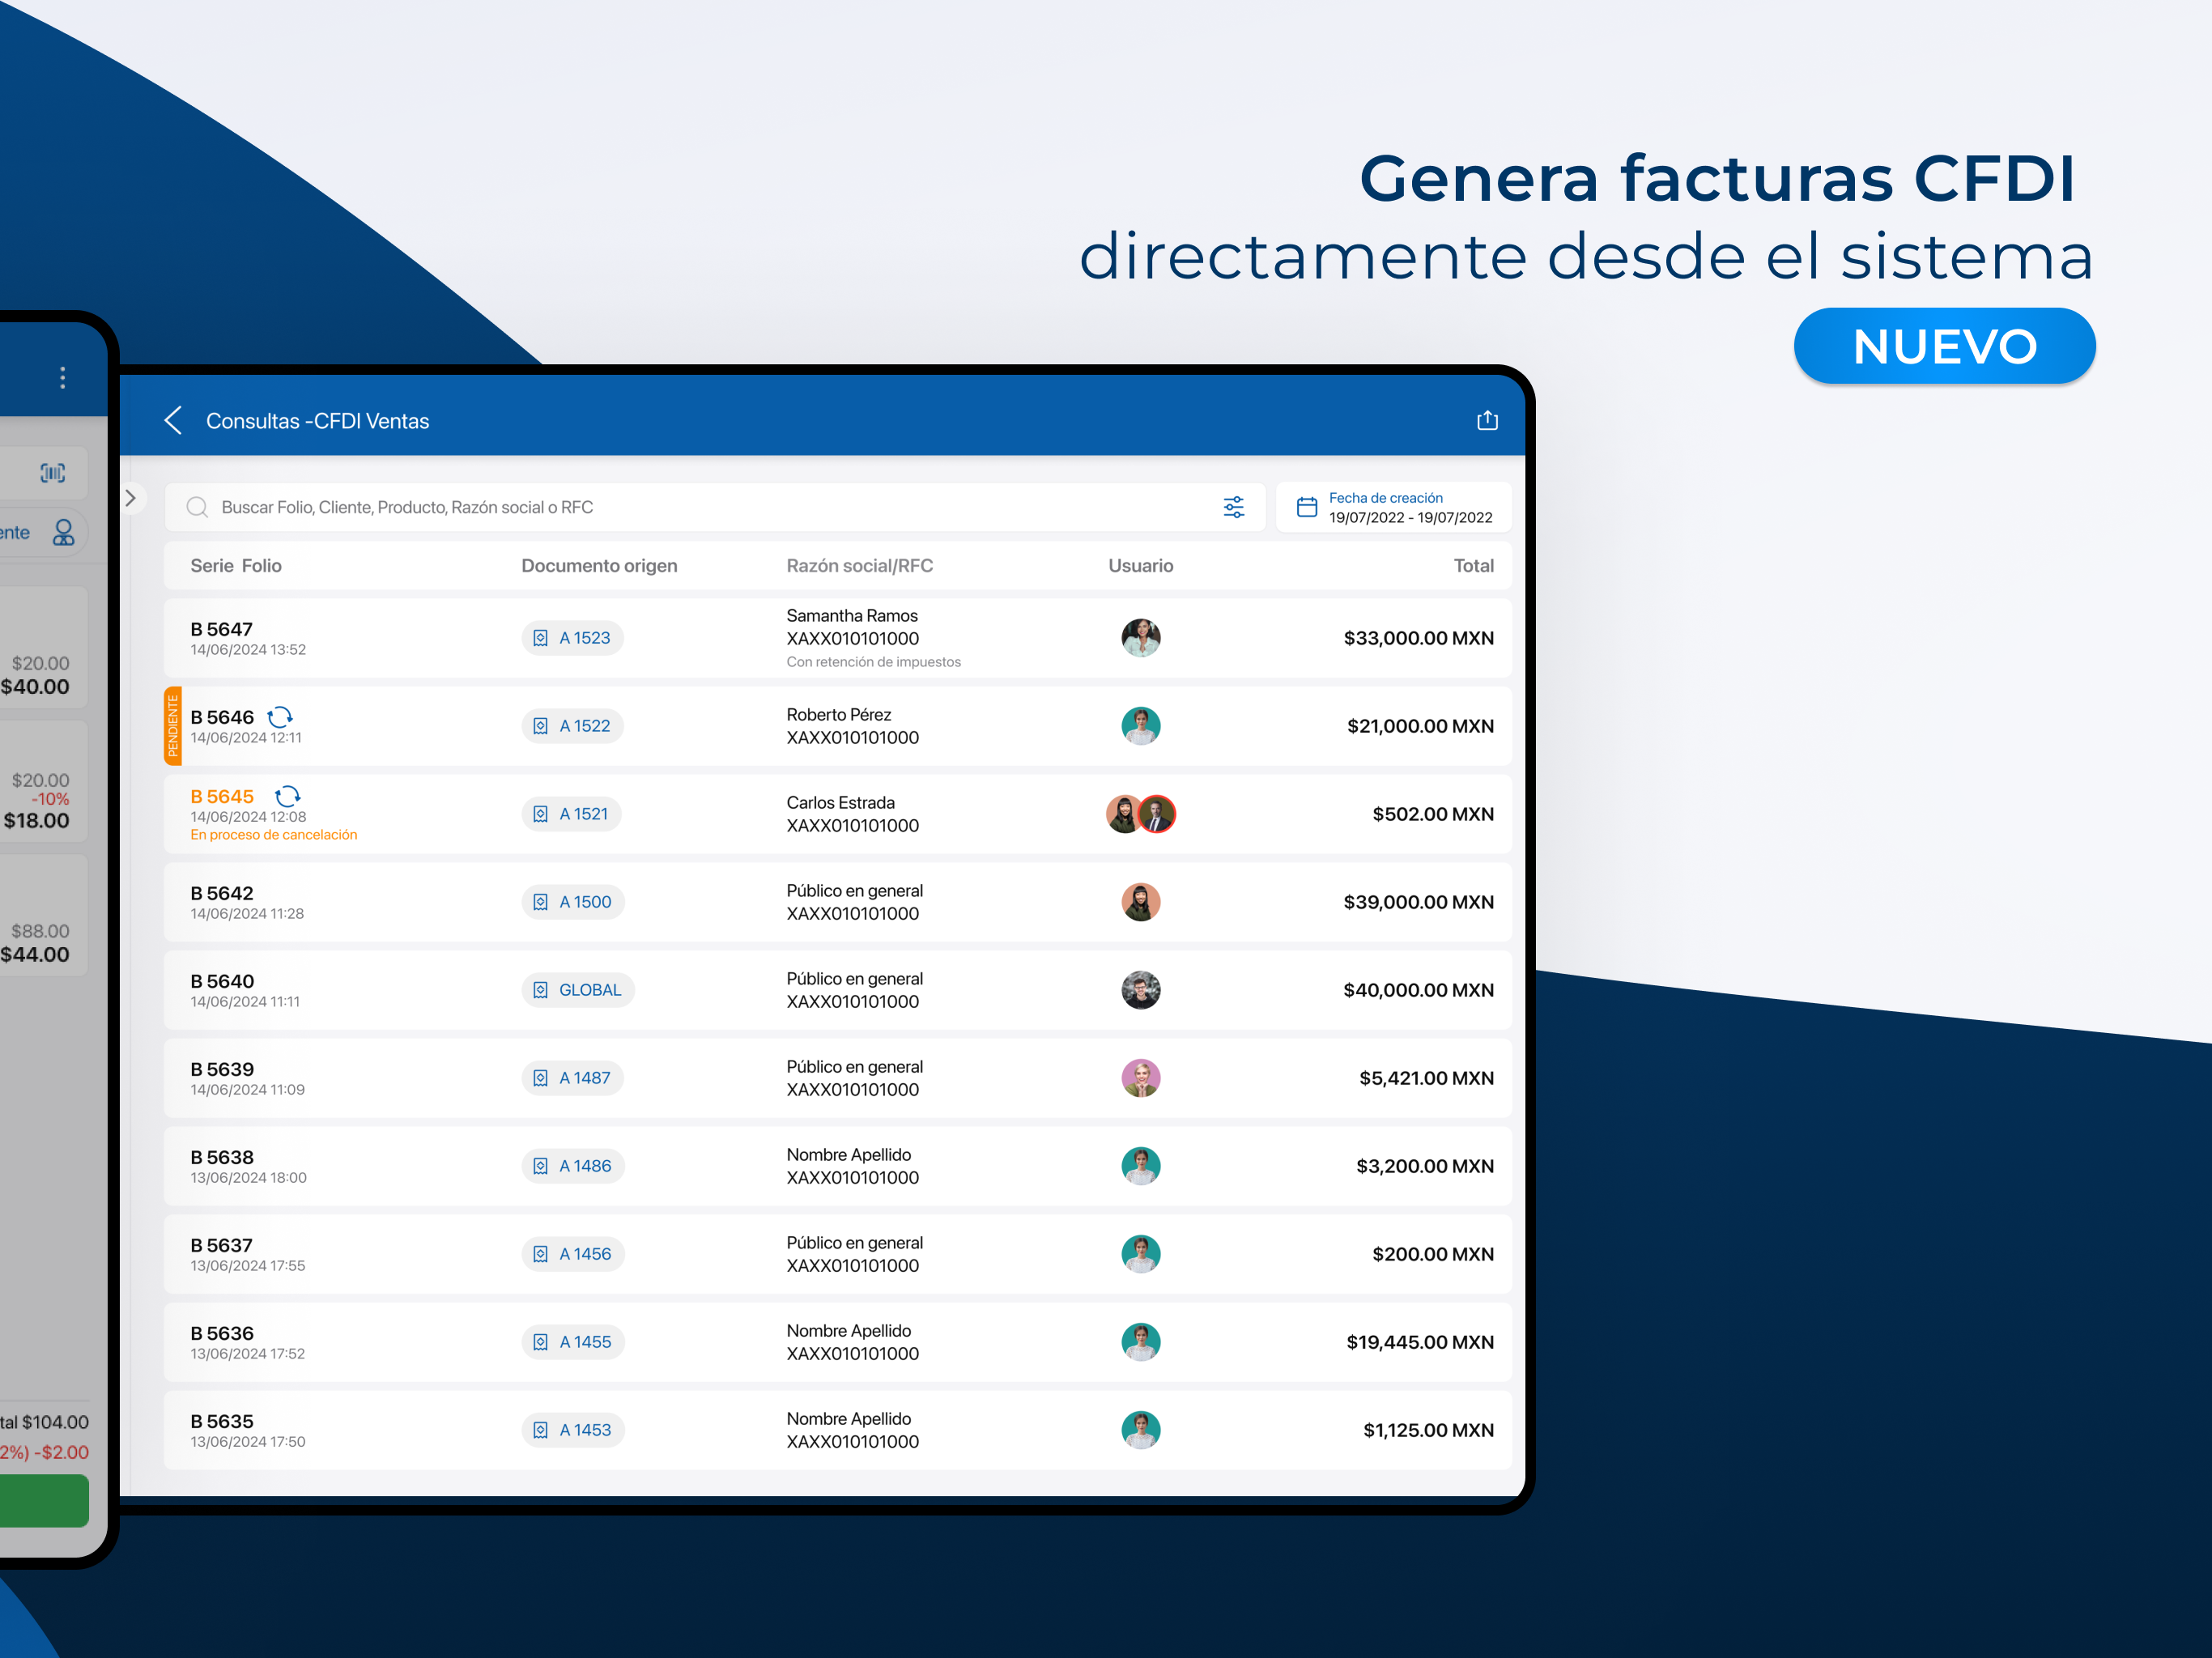Select invoice B 5647

838,638
